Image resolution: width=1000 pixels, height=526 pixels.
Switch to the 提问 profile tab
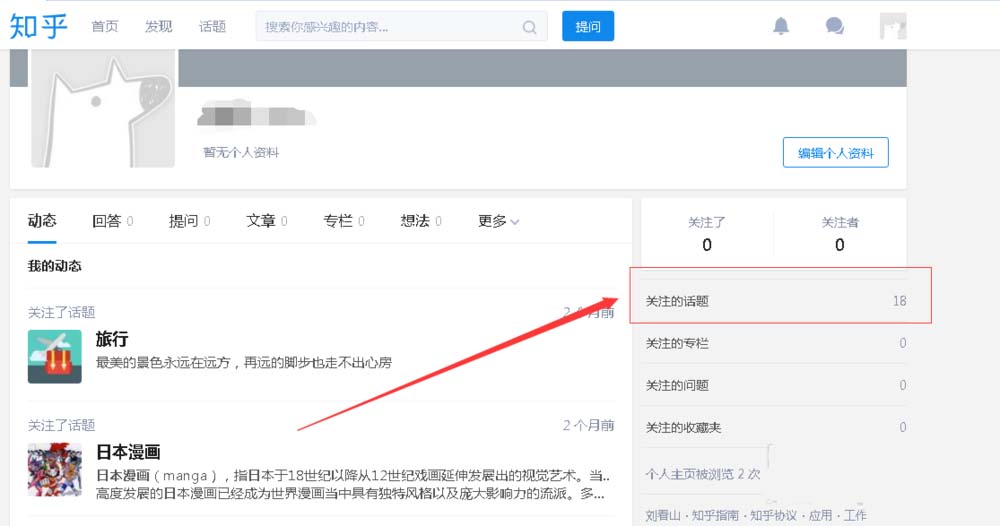(x=189, y=221)
